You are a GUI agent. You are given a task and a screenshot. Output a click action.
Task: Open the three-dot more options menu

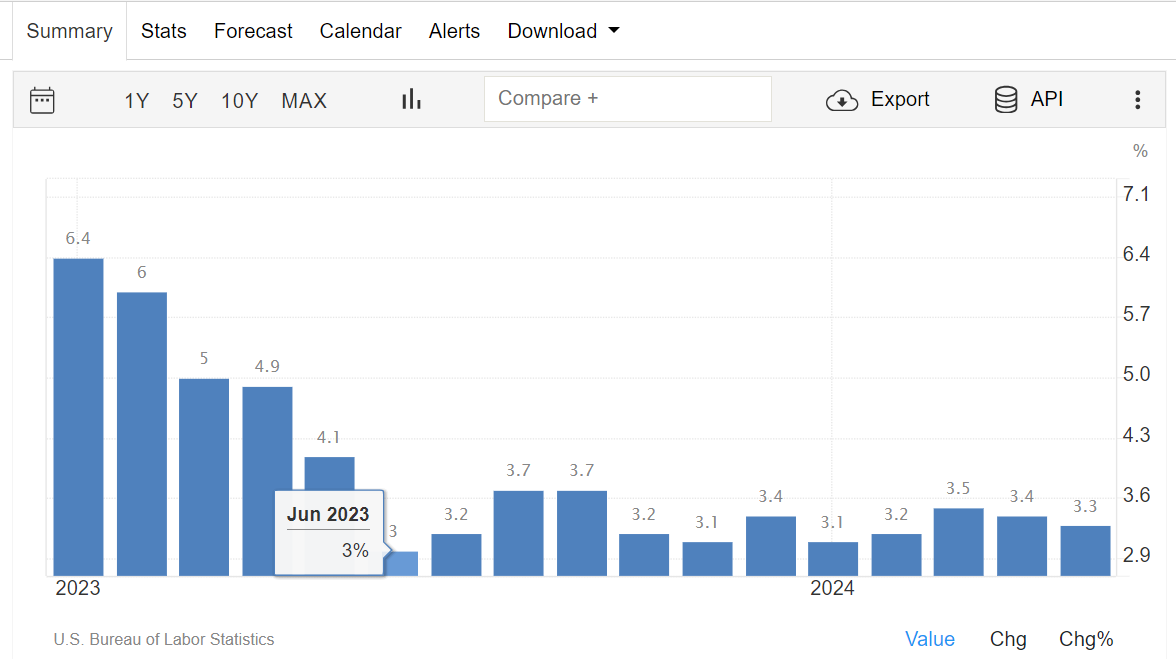[x=1137, y=100]
